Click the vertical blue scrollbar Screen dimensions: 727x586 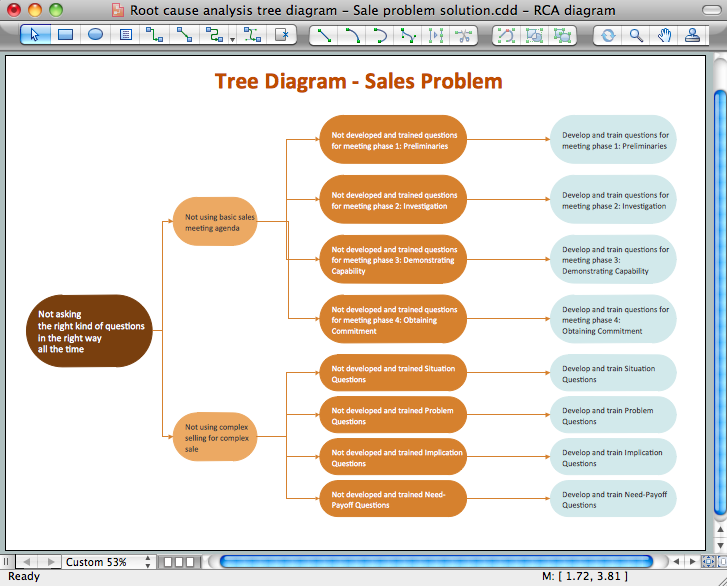(720, 303)
